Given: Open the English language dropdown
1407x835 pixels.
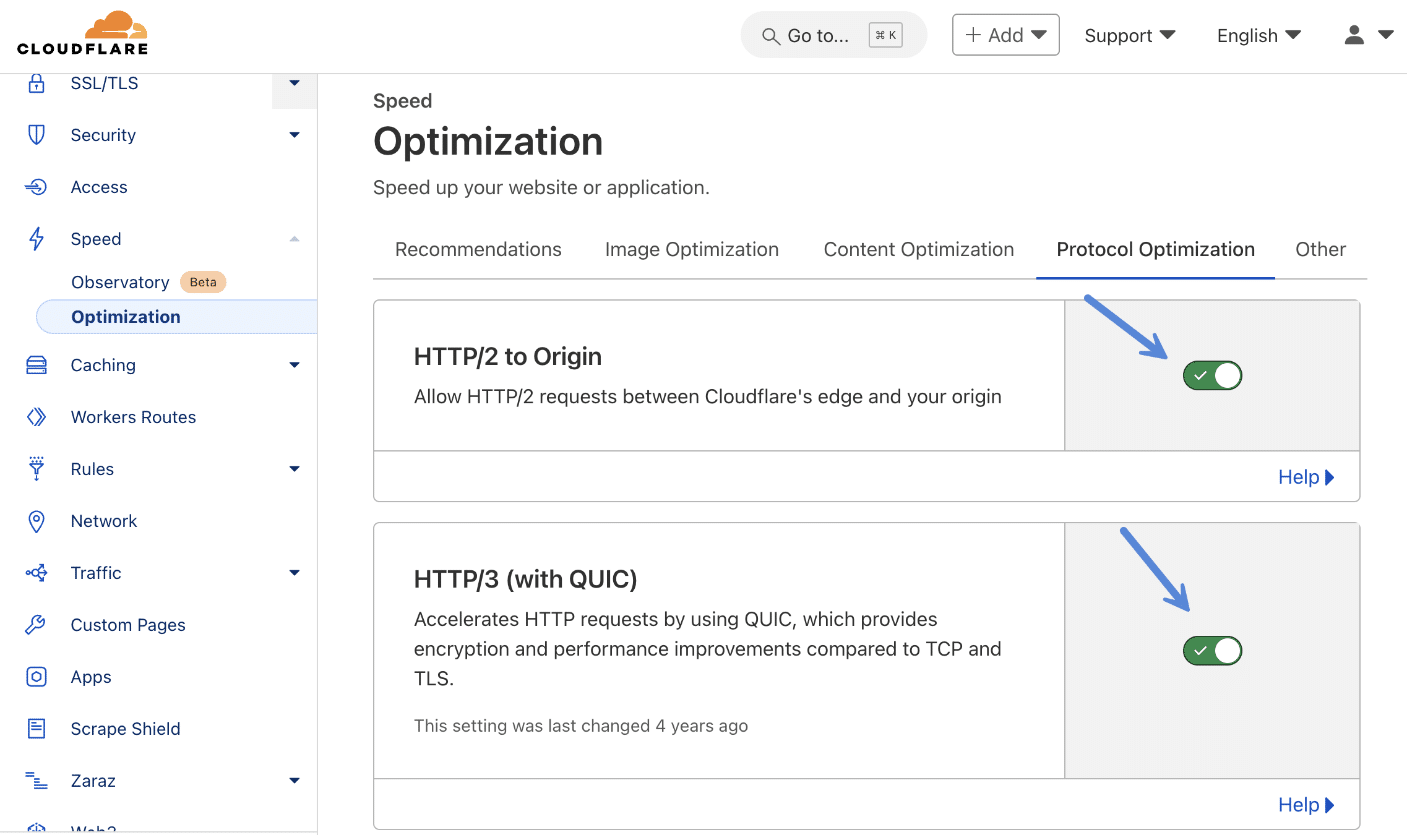Looking at the screenshot, I should (1258, 35).
